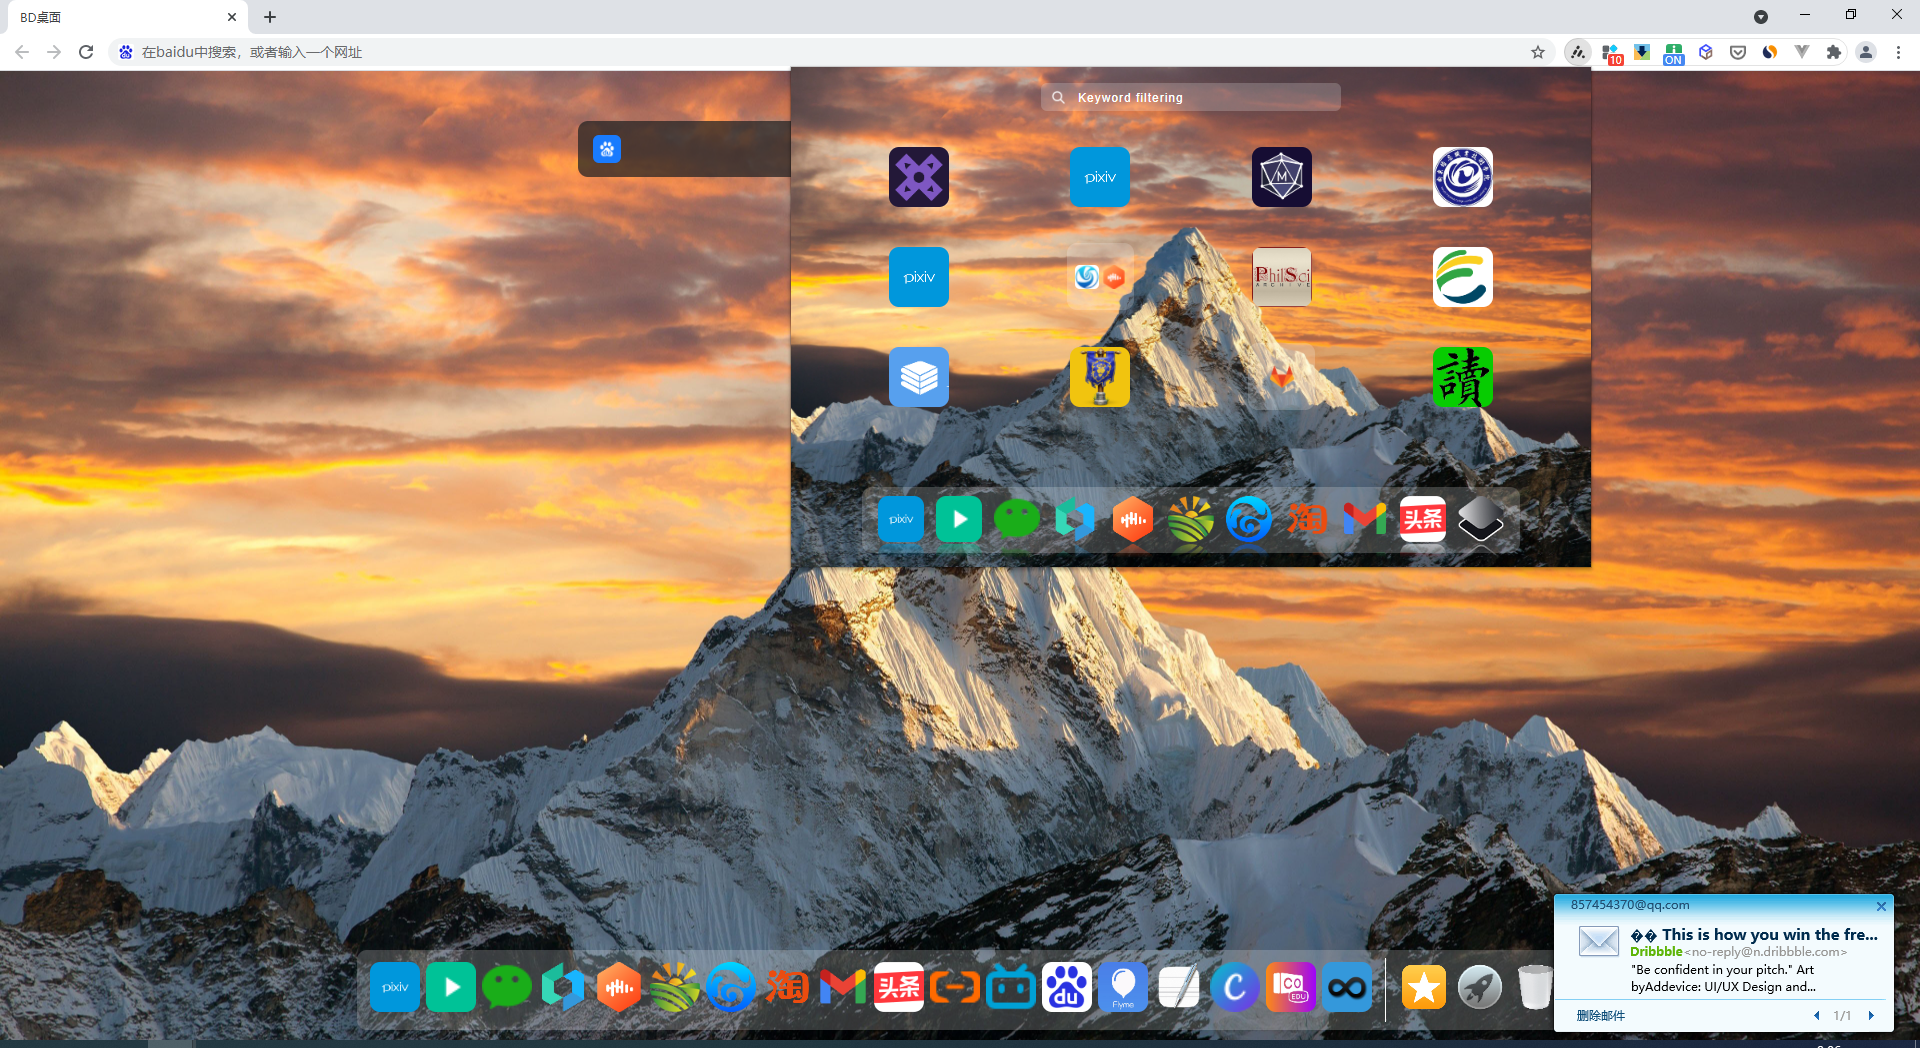Screen dimensions: 1920x1048
Task: Open the folder holding two small icons
Action: click(x=1099, y=277)
